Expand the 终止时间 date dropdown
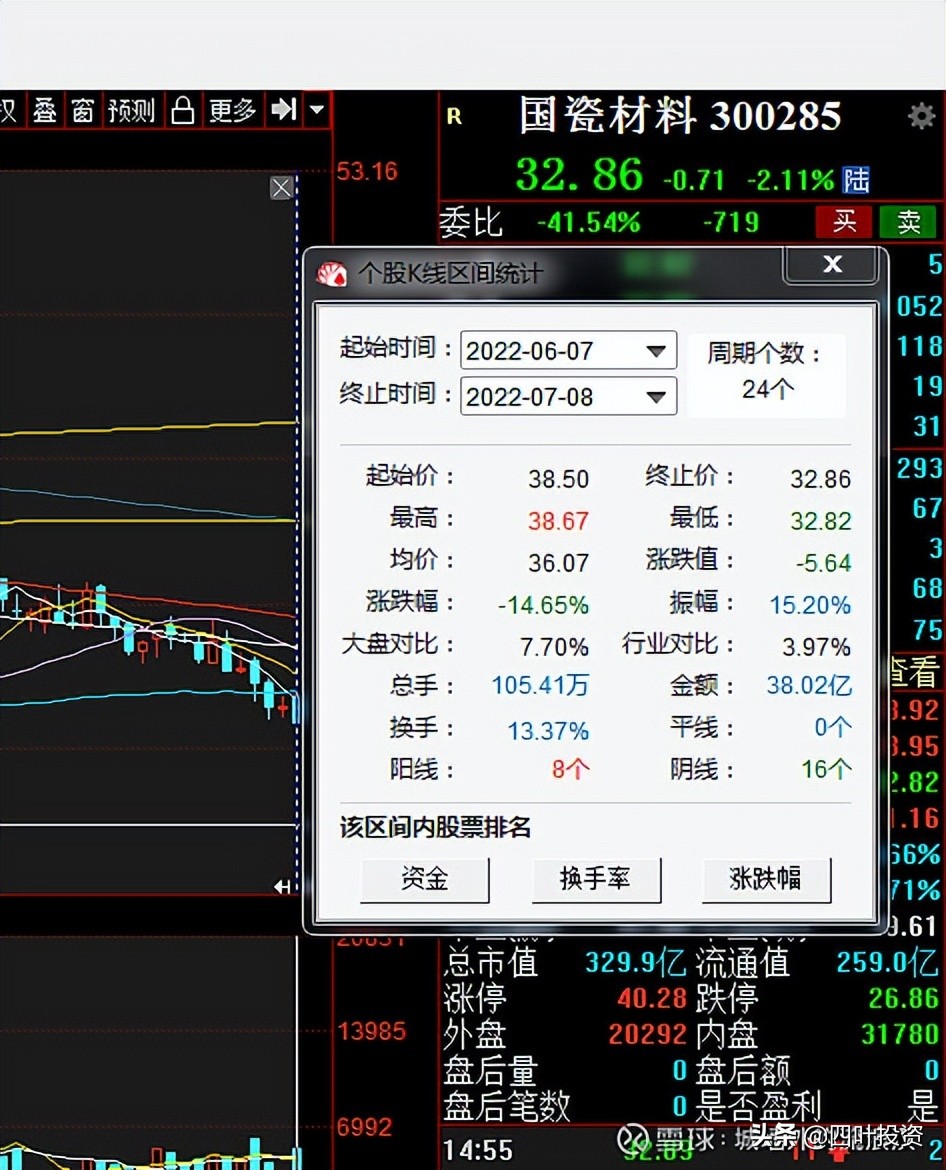This screenshot has width=946, height=1170. point(656,396)
